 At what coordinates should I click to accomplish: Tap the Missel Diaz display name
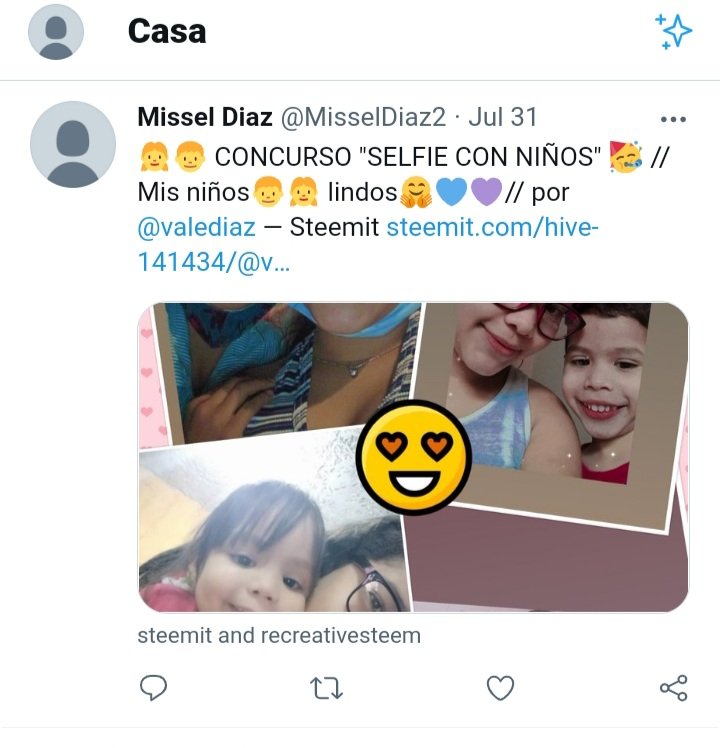click(205, 117)
